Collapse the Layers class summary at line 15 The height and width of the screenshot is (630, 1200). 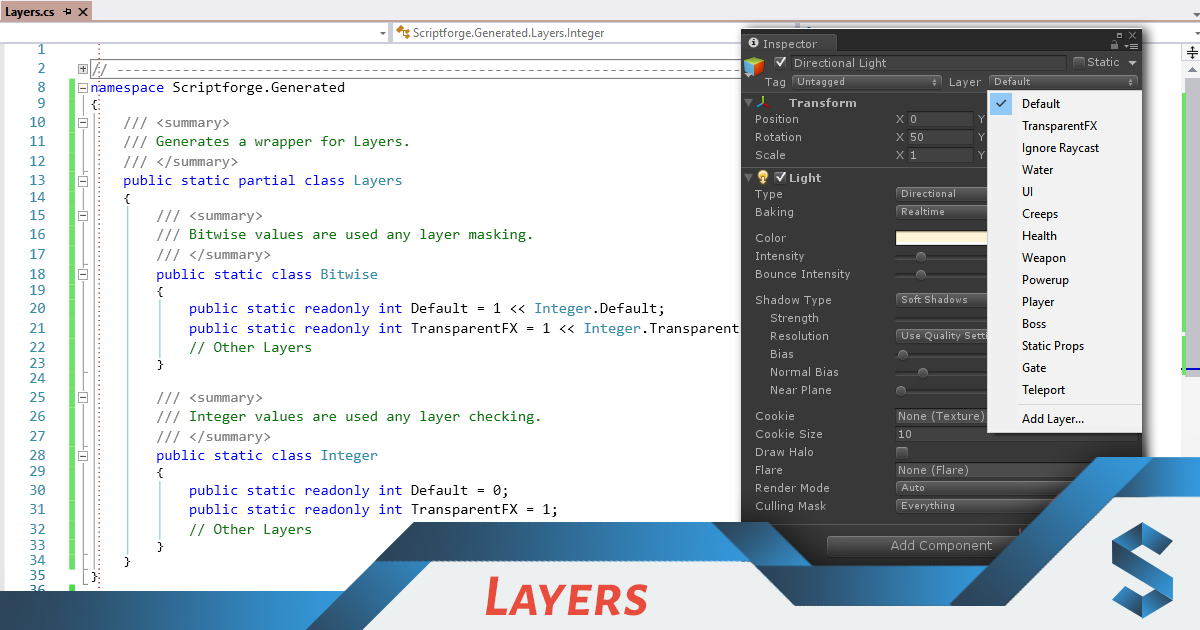click(x=83, y=215)
